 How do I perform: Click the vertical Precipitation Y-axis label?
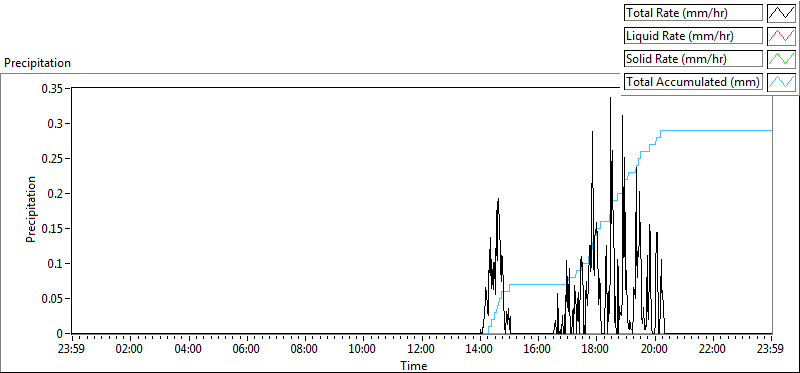tap(31, 209)
